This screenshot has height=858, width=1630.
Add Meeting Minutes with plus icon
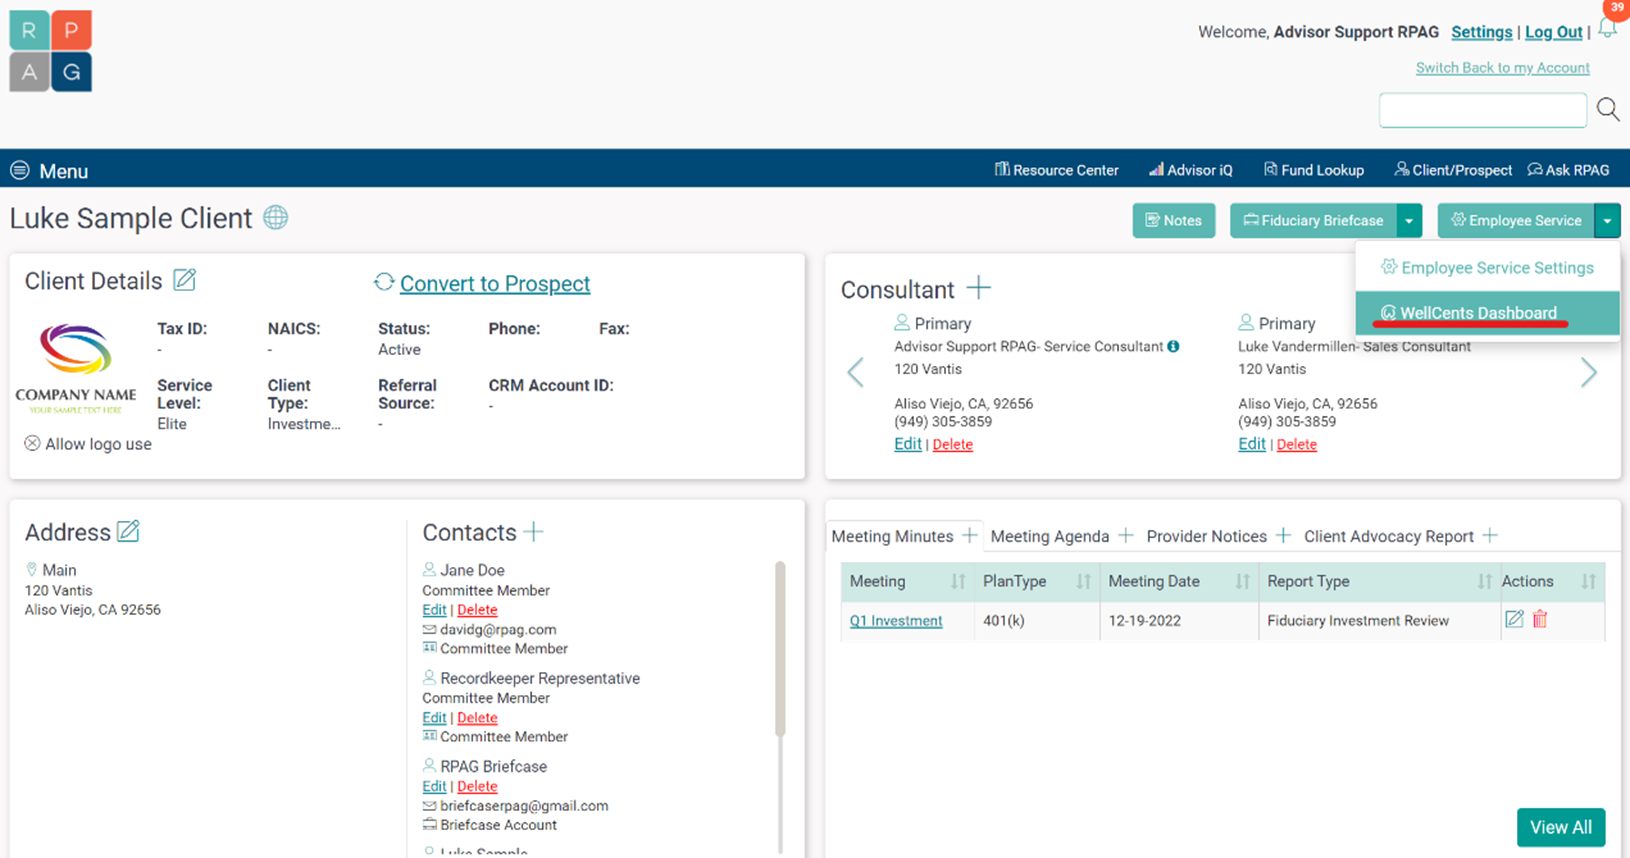point(969,535)
